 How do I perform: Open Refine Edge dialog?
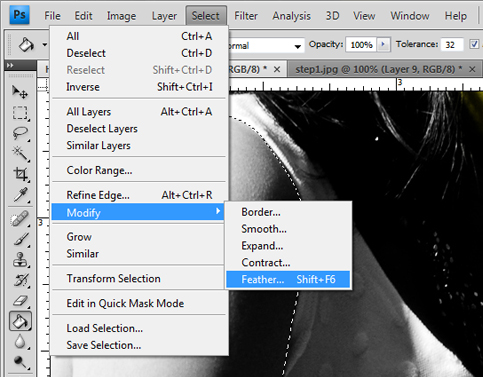(139, 195)
